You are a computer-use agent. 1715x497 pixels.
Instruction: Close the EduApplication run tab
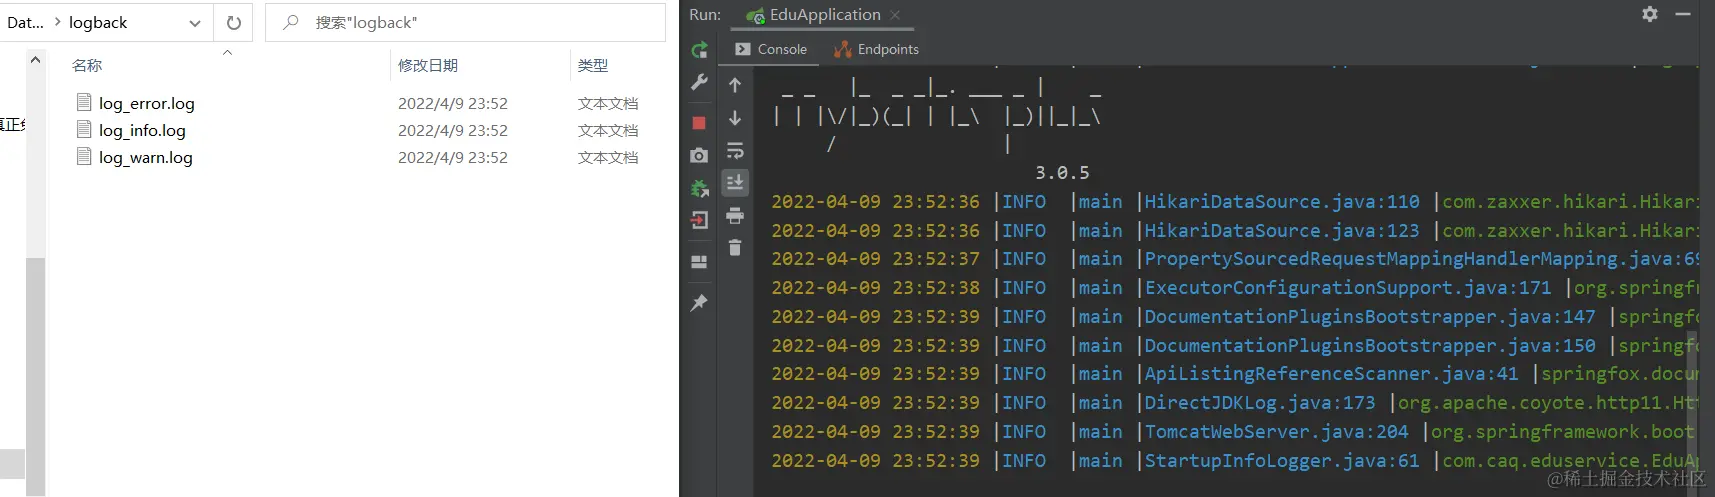click(895, 15)
